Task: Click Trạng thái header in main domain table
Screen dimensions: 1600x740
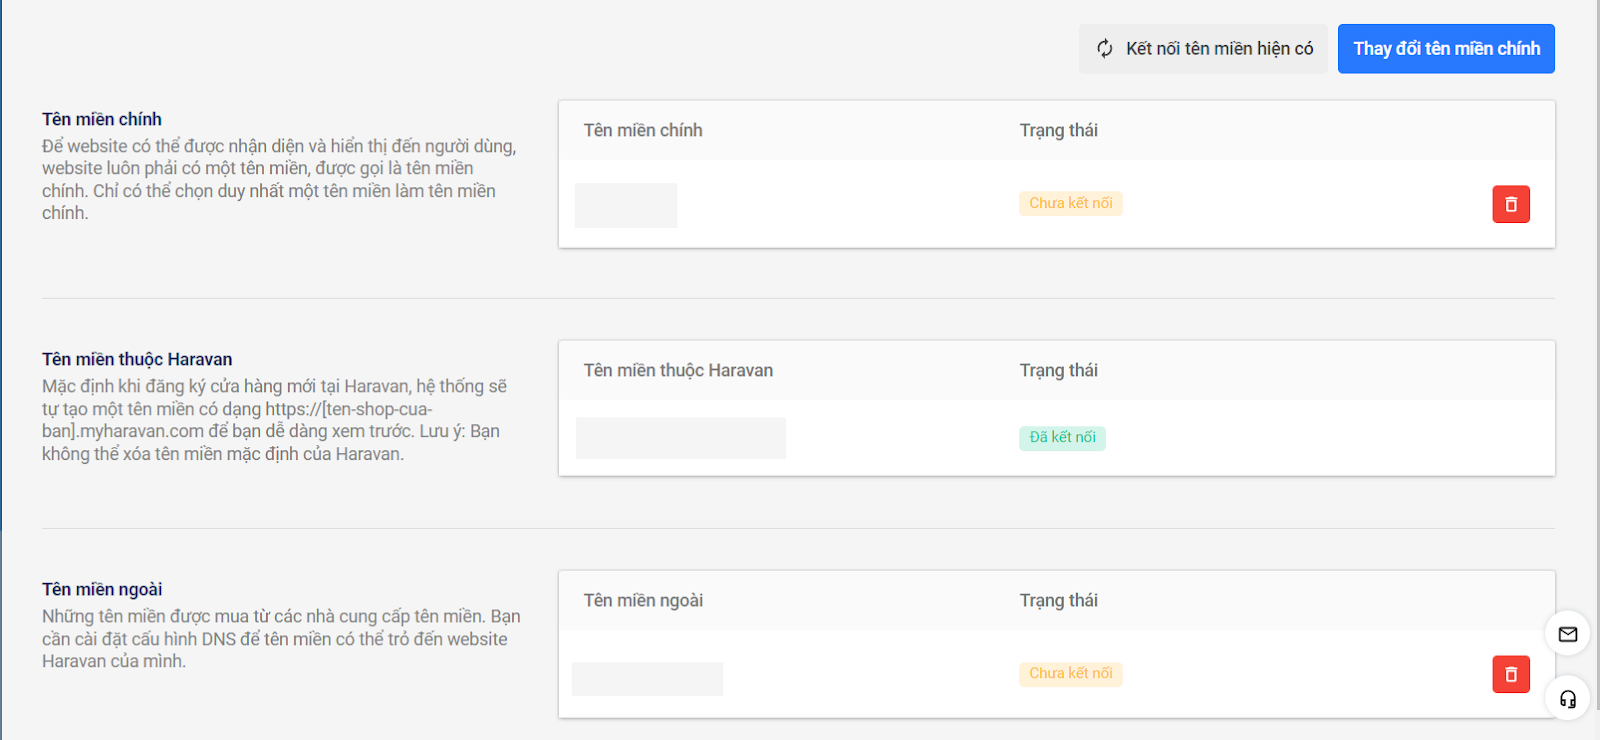Action: (1058, 130)
